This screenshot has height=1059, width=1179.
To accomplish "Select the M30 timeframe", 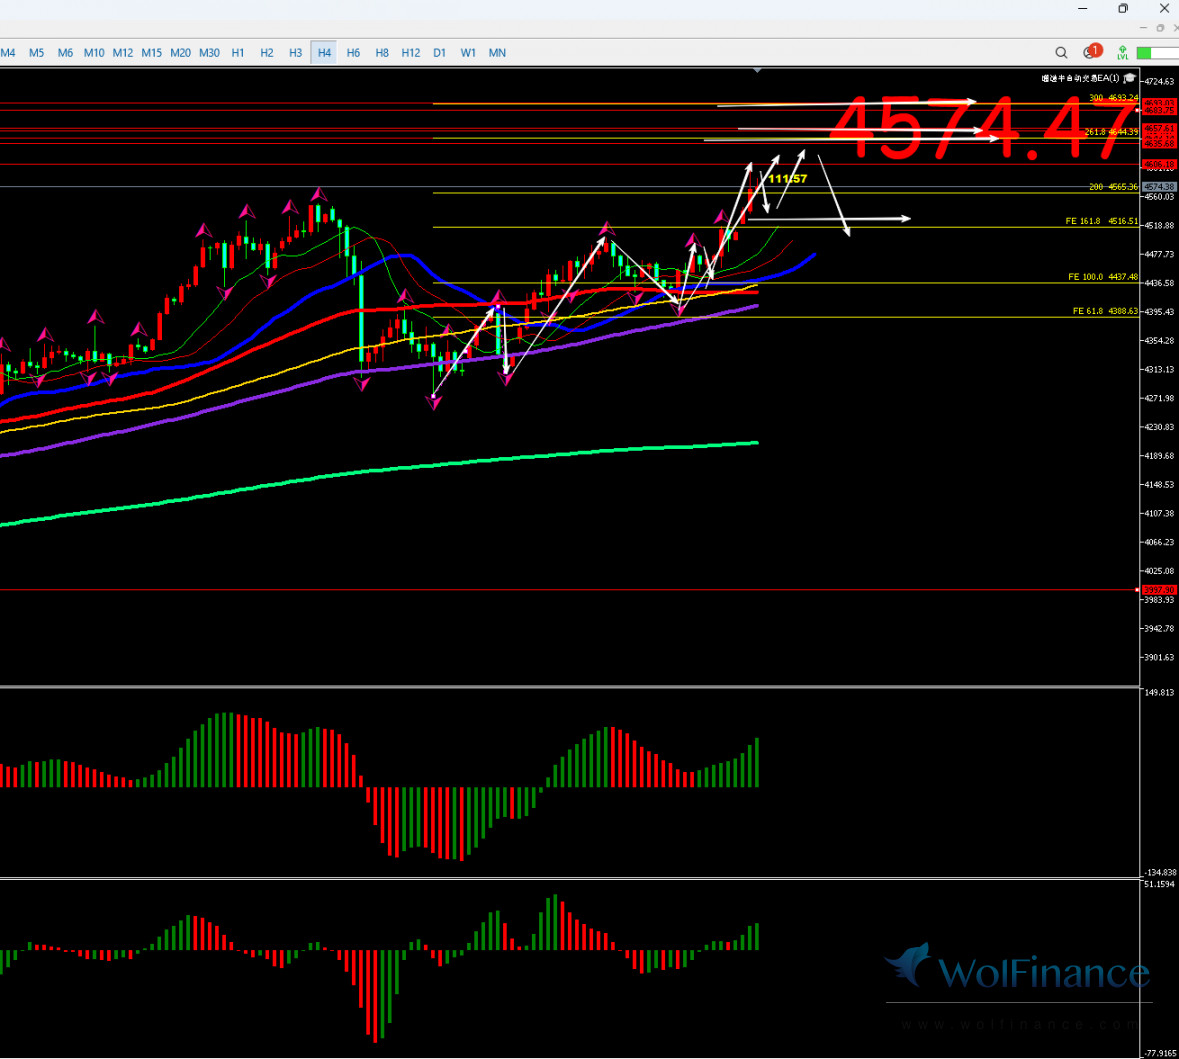I will tap(209, 53).
